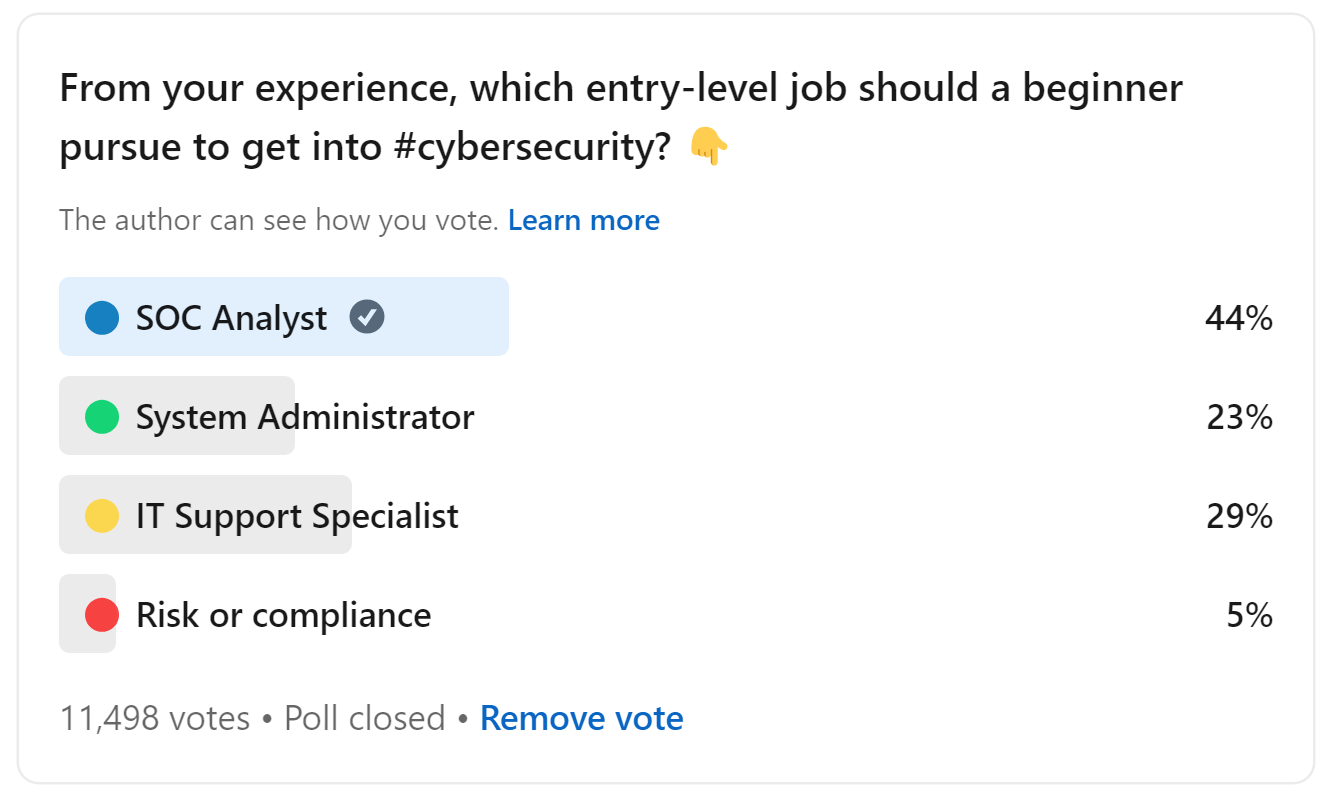Click the 23% result for System Administrator
The image size is (1336, 796).
pos(1239,417)
